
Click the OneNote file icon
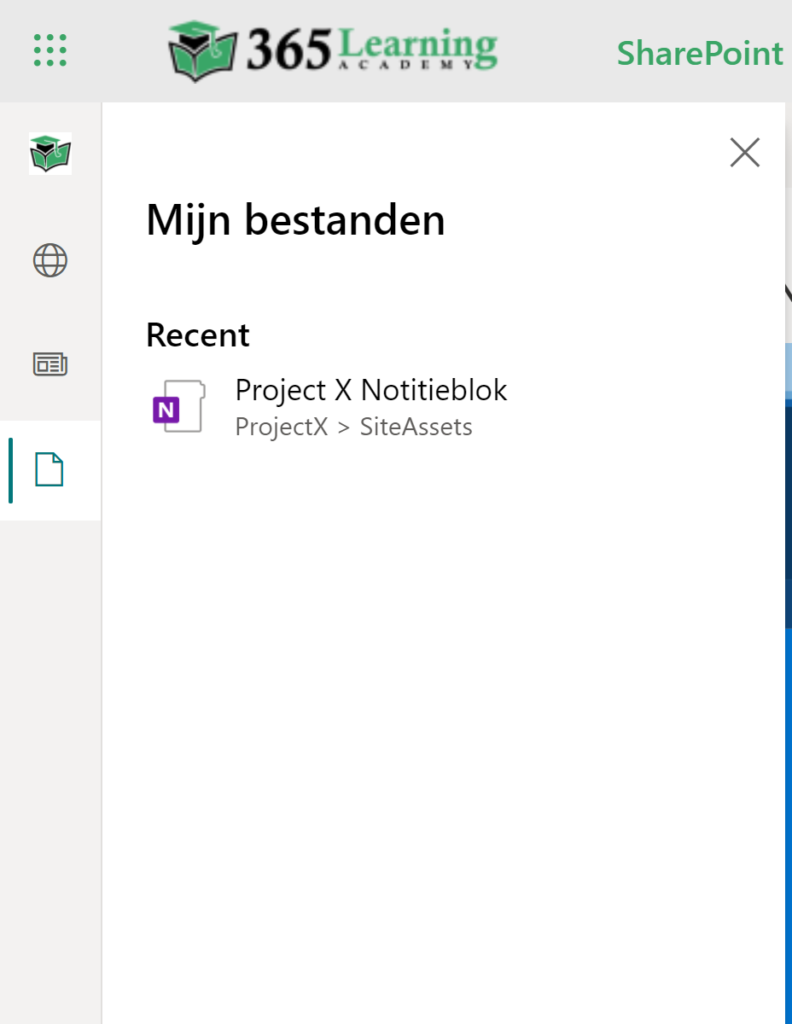coord(178,407)
